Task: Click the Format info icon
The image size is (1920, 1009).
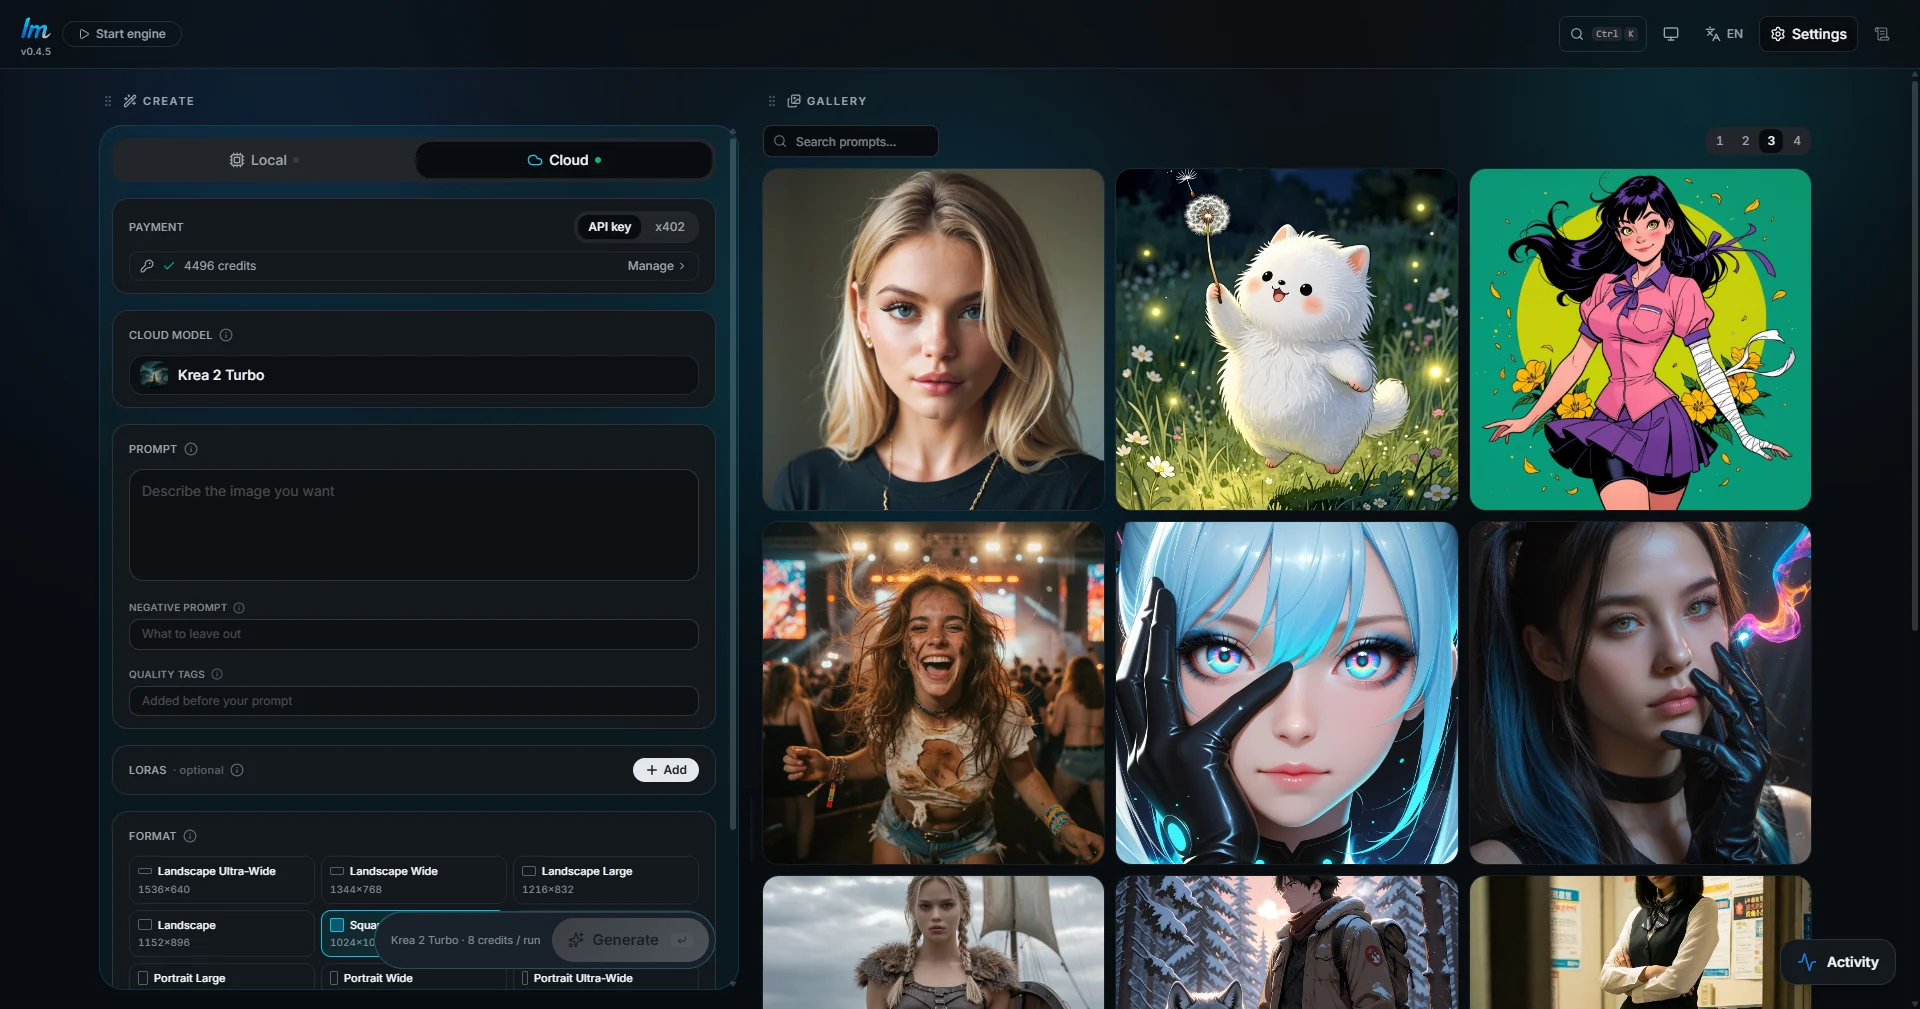Action: pyautogui.click(x=190, y=836)
